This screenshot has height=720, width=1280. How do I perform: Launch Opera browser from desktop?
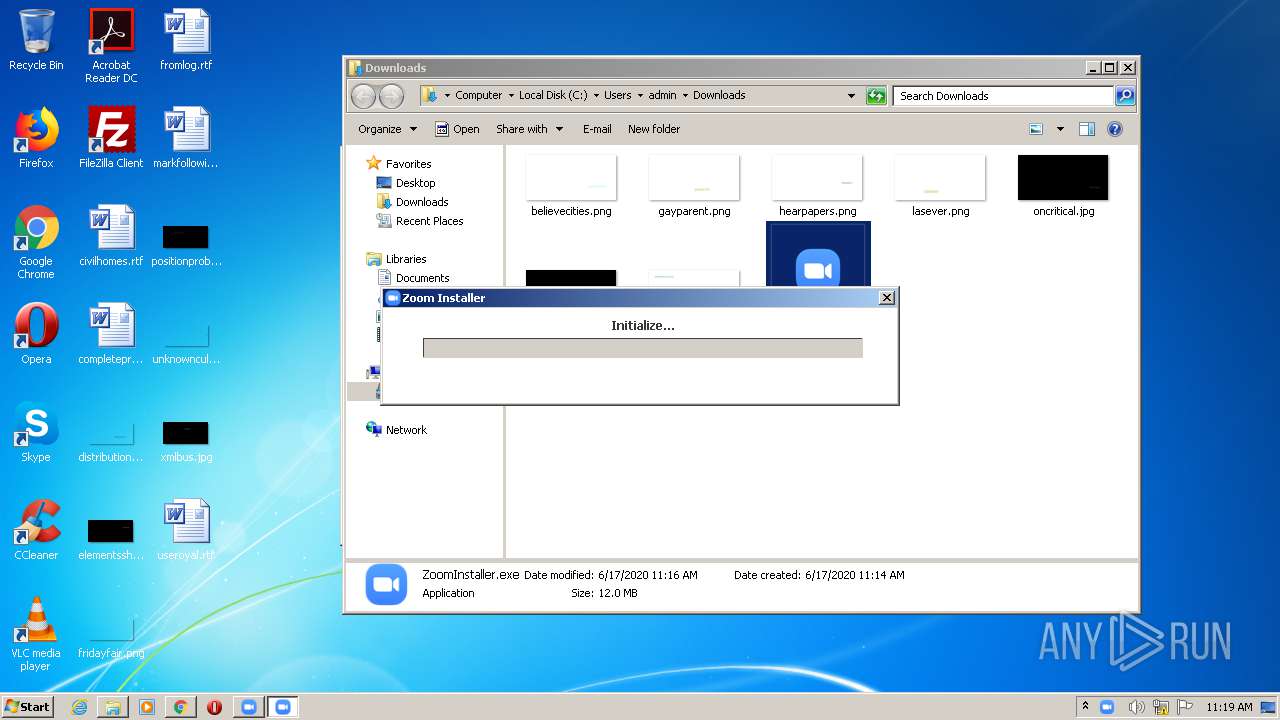(36, 334)
